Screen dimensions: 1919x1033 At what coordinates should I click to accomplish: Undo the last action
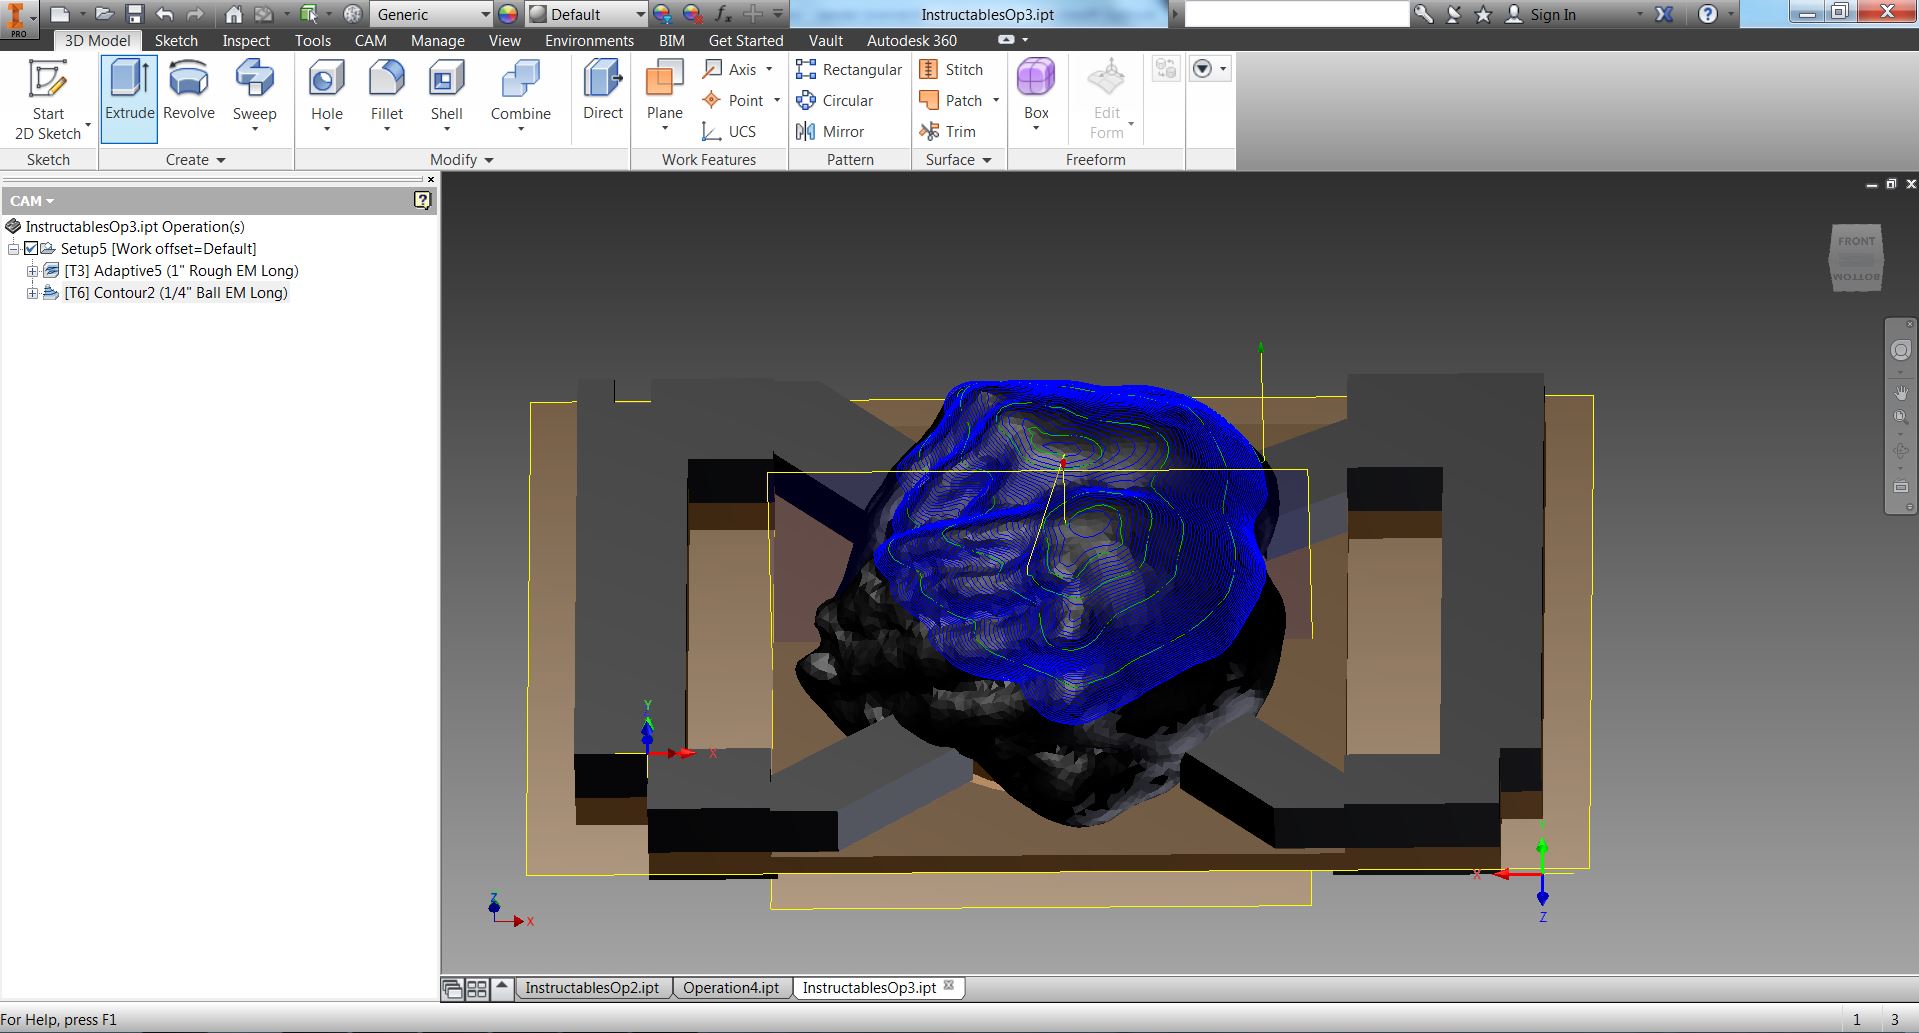click(x=165, y=14)
